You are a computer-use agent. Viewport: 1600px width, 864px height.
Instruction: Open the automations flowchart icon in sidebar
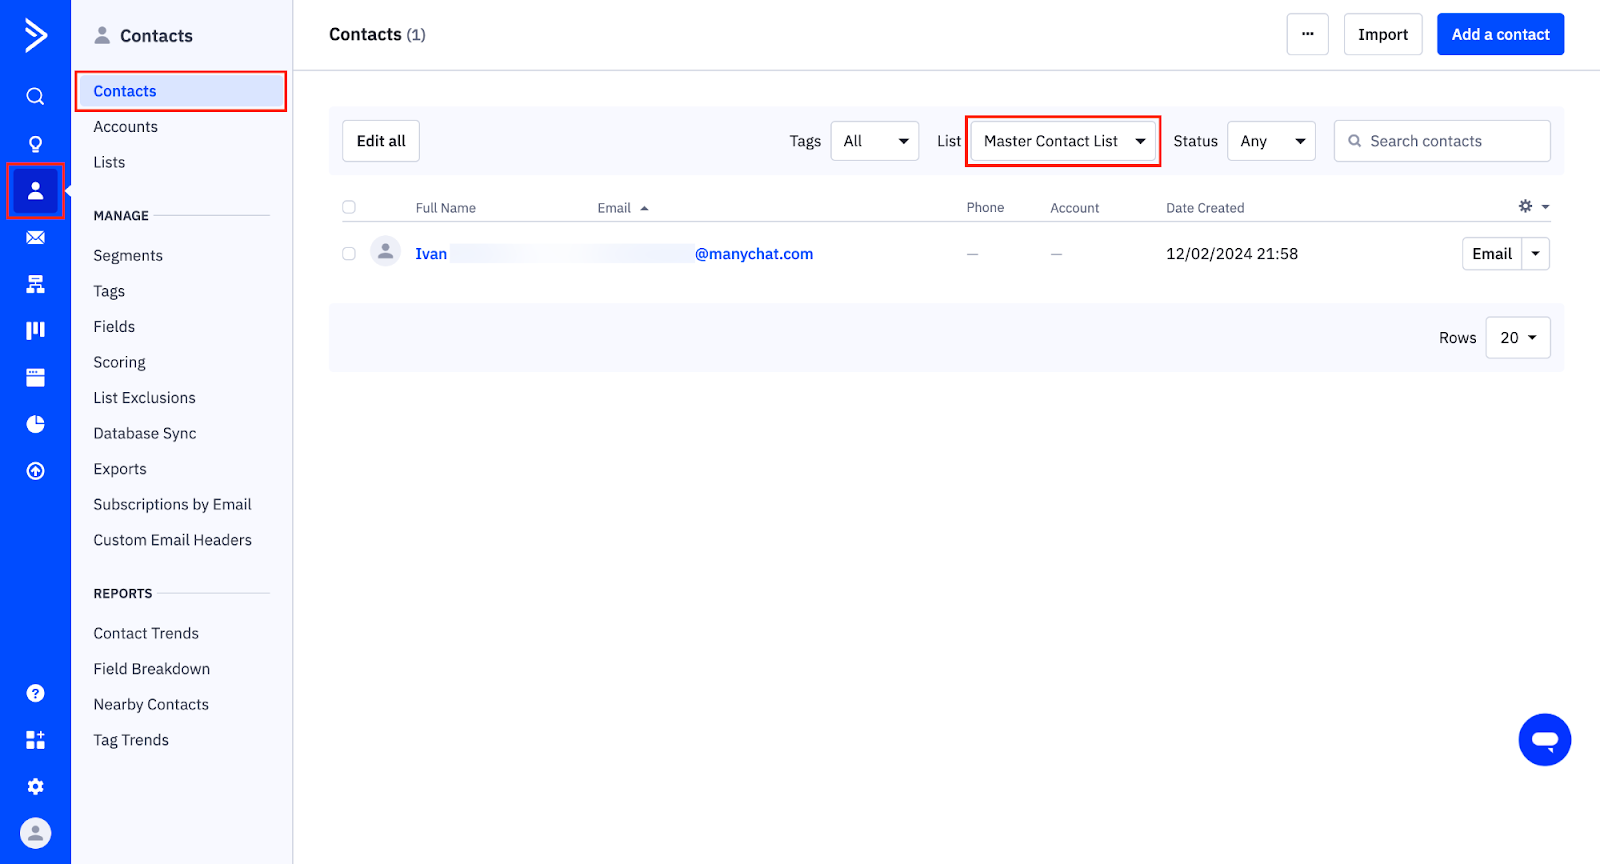pyautogui.click(x=35, y=285)
